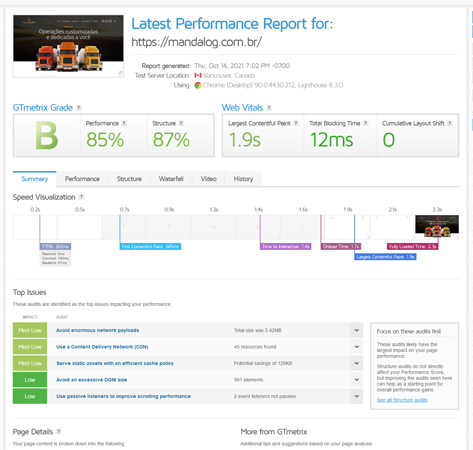Open the site screenshot thumbnail

coord(68,46)
